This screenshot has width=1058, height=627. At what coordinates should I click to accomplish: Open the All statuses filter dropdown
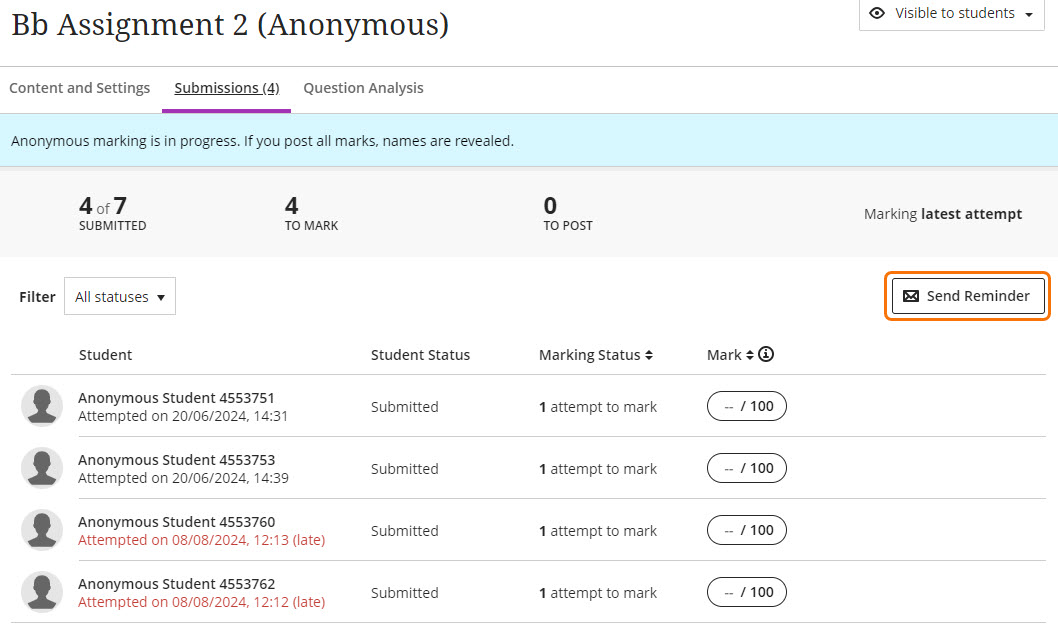[x=119, y=296]
